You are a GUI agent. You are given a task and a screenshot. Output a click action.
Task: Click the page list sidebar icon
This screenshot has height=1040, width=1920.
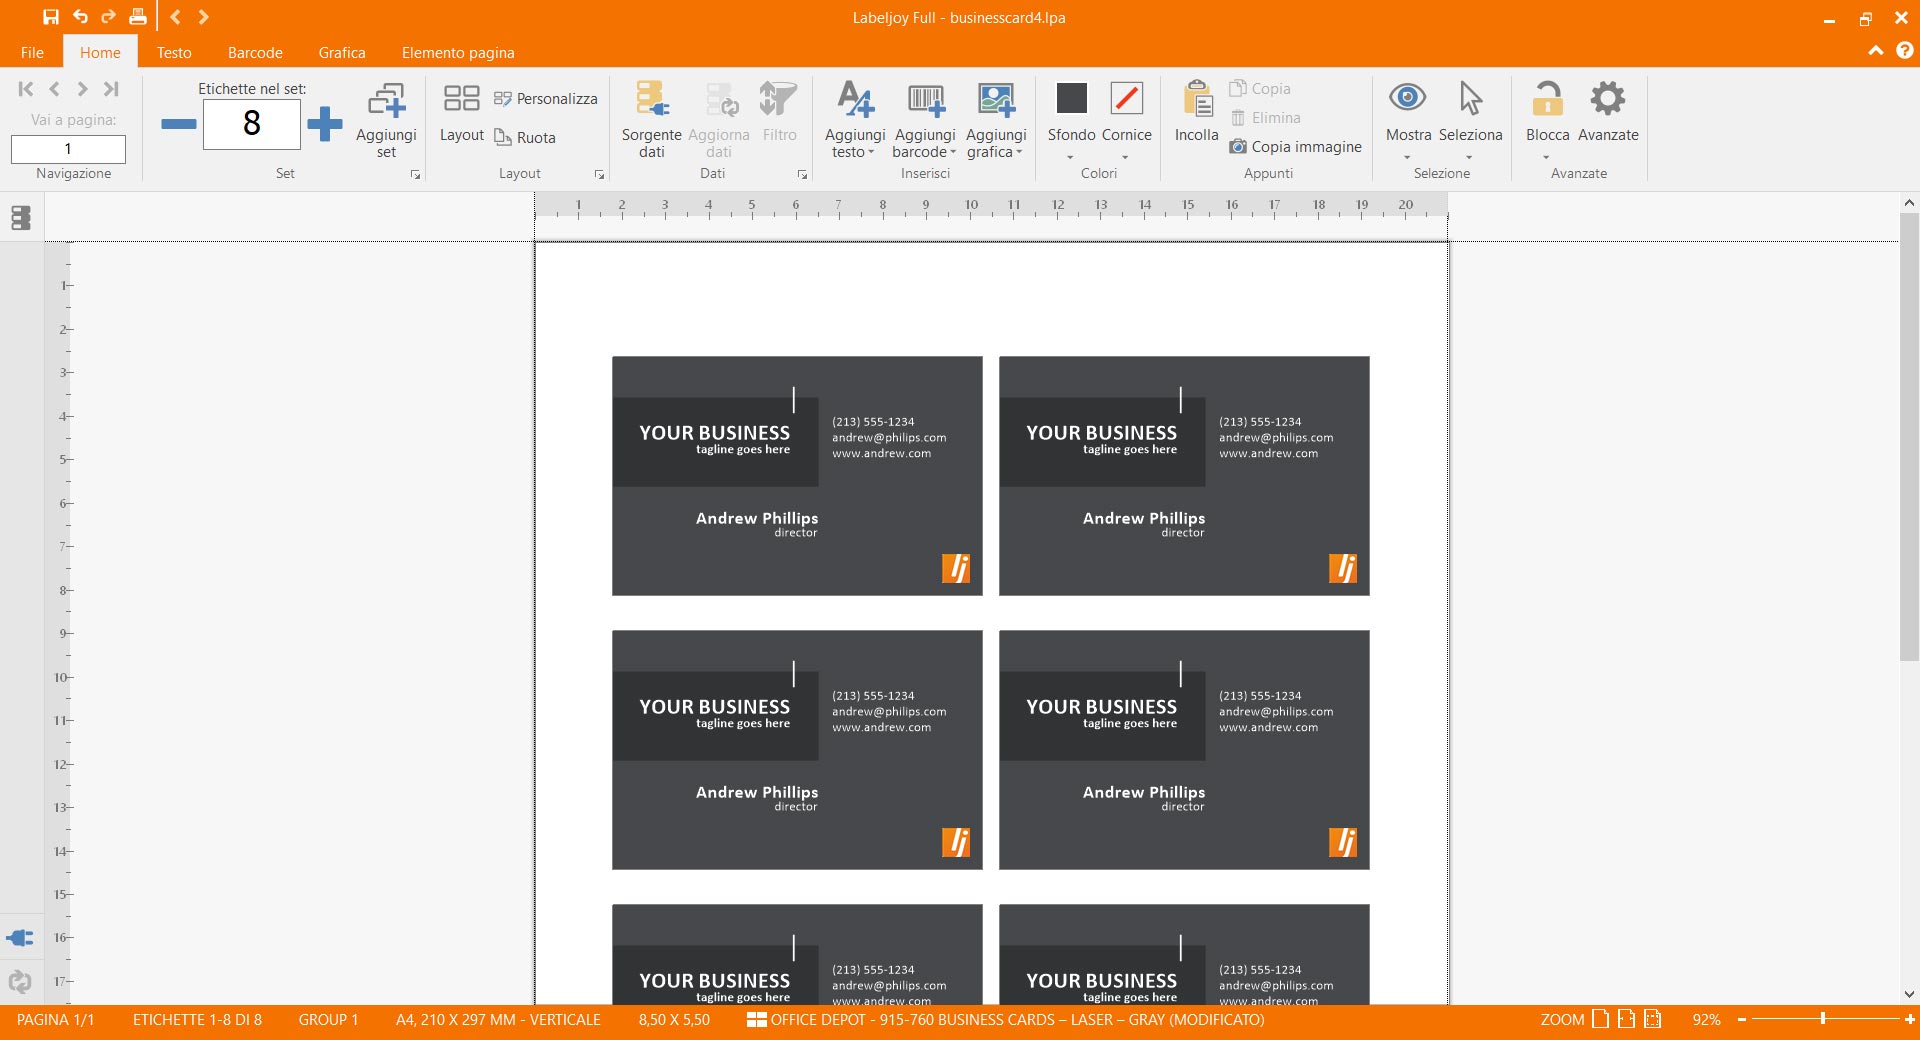click(21, 217)
